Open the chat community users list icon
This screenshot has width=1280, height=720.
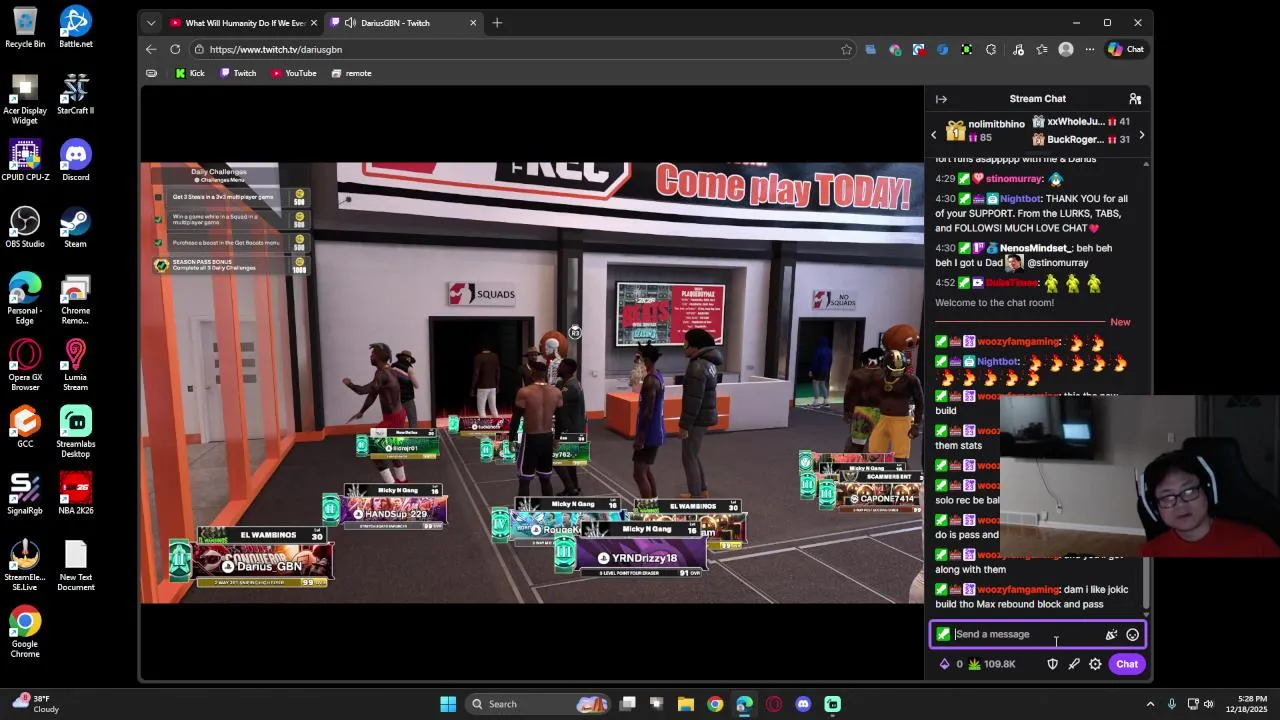(x=1135, y=99)
